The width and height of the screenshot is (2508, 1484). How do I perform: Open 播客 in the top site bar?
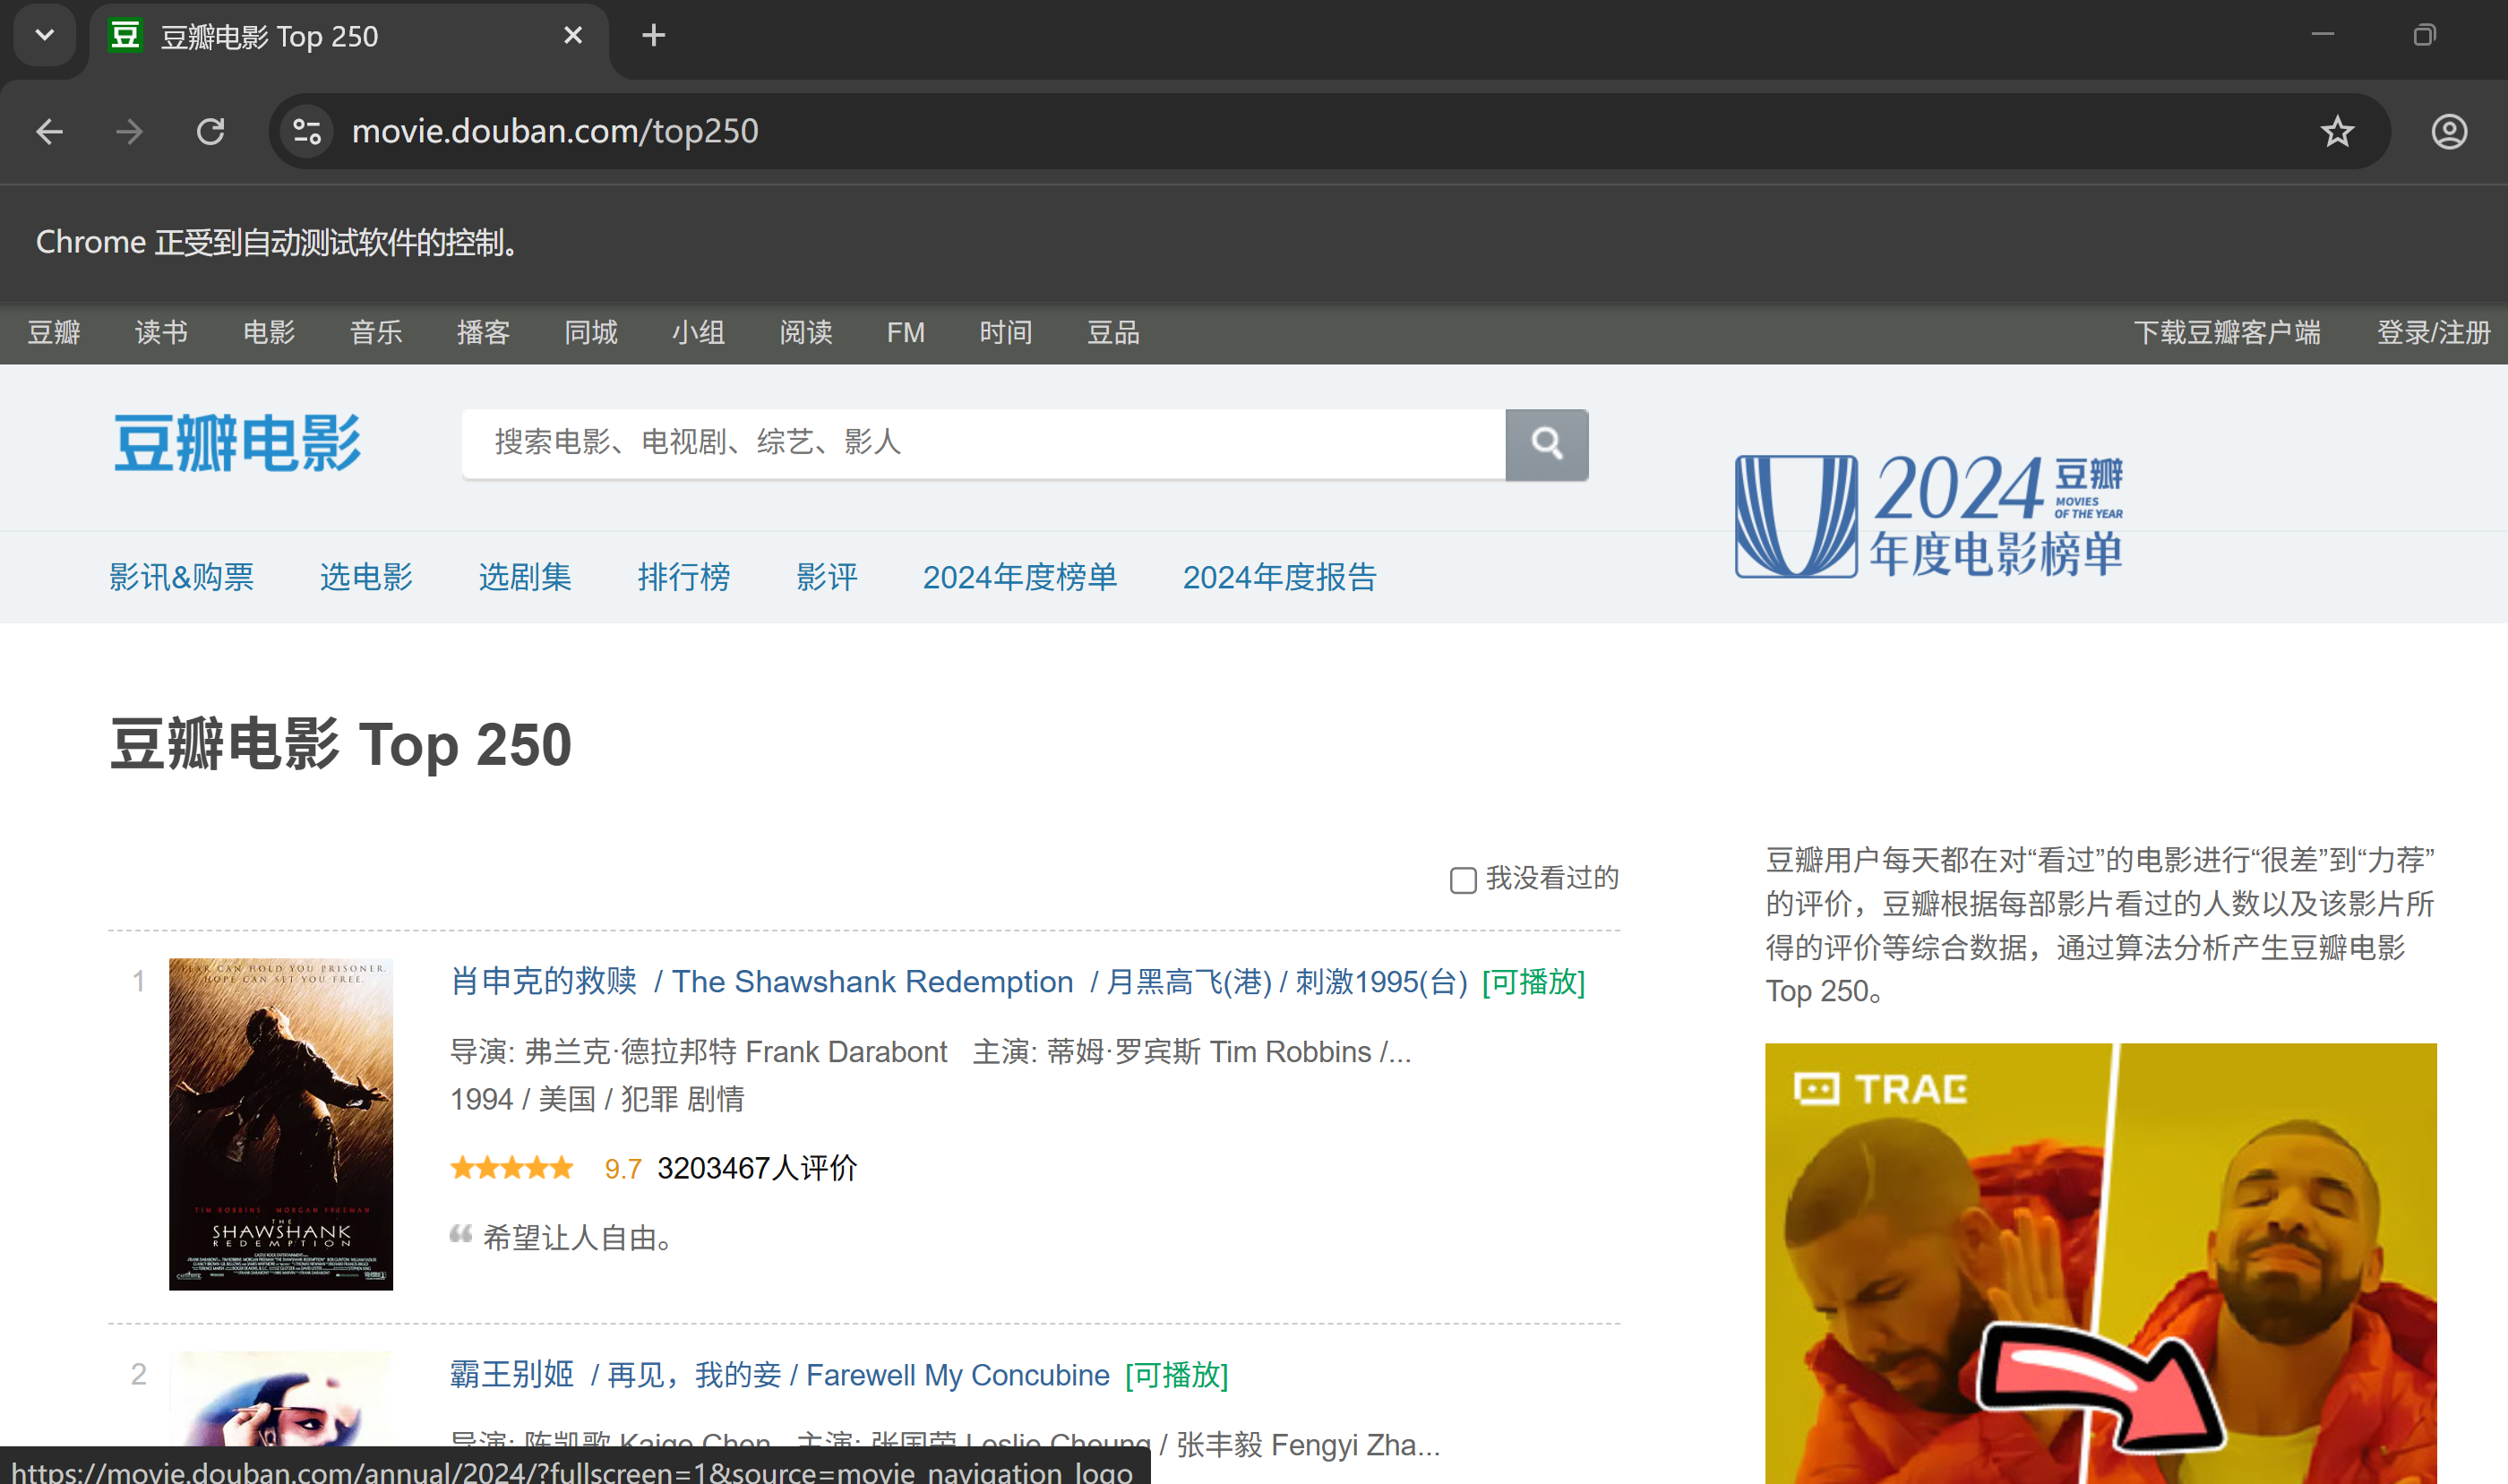(x=483, y=332)
